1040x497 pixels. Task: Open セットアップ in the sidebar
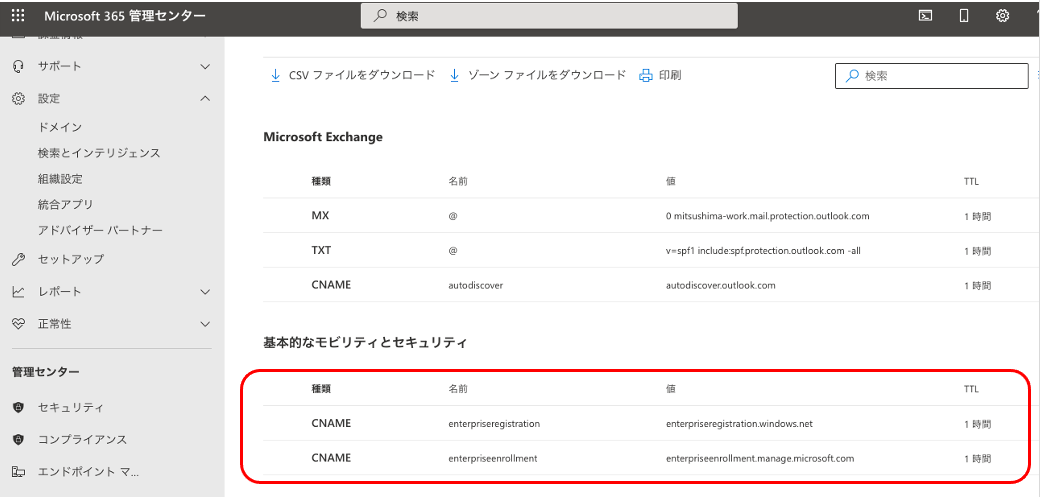click(x=71, y=259)
